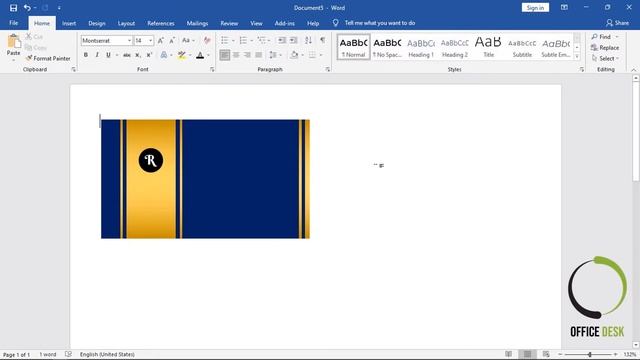Apply yellow text highlight color
Screen dimensions: 640x360
pos(182,55)
